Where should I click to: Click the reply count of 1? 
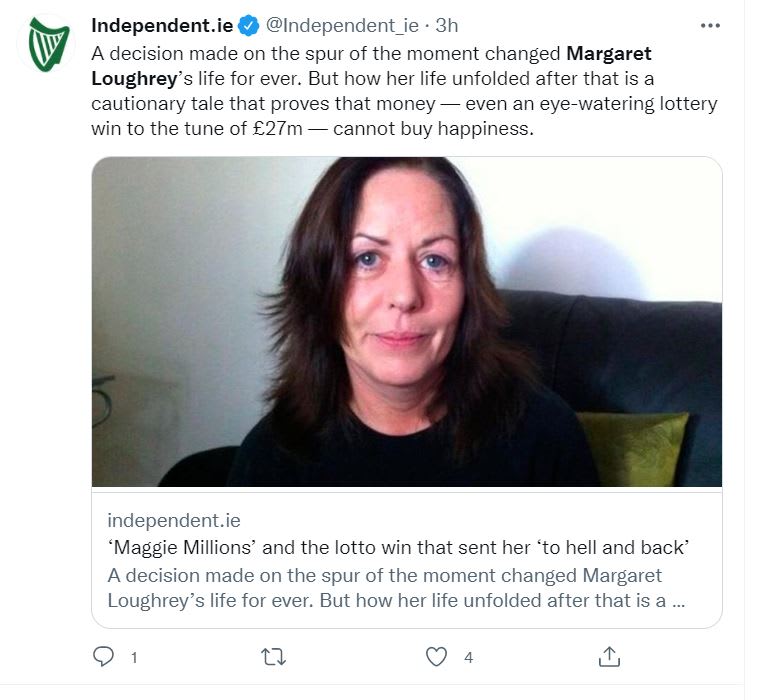pos(134,658)
